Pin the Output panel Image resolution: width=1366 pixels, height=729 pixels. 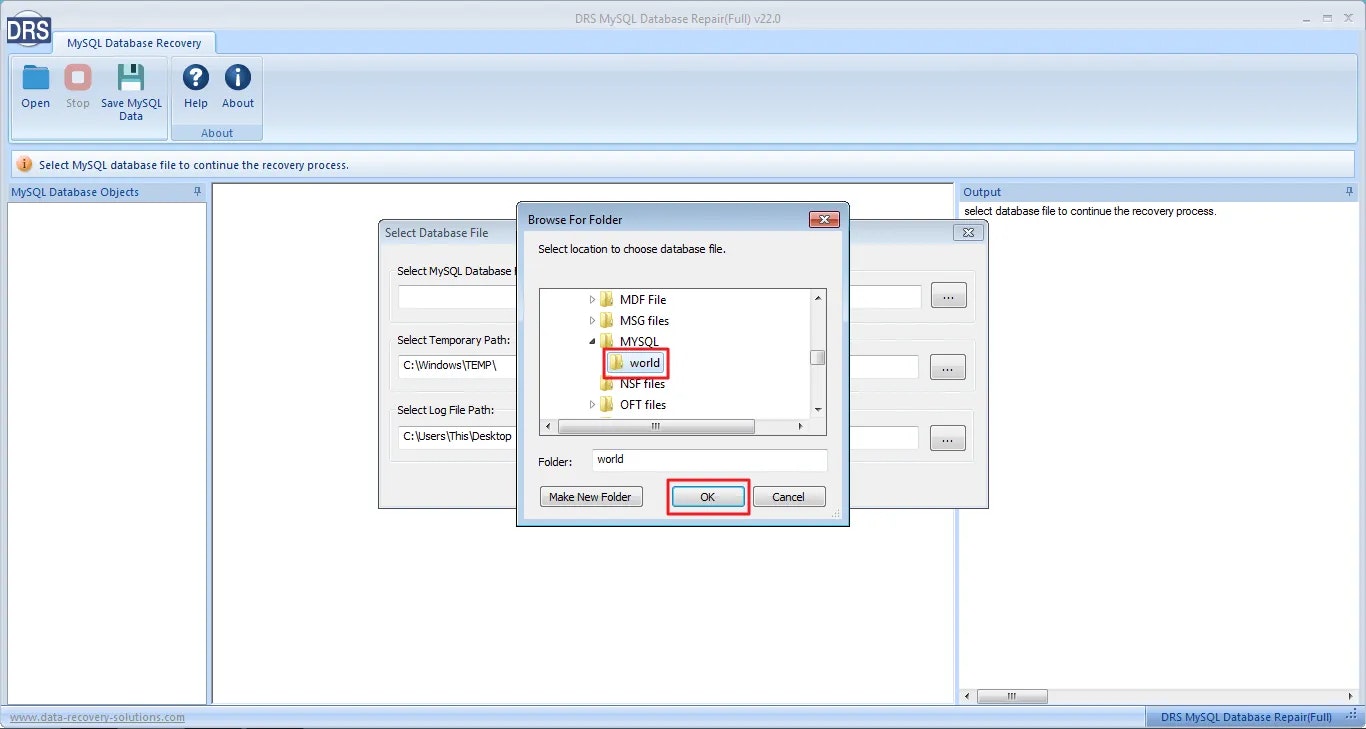click(x=1349, y=191)
